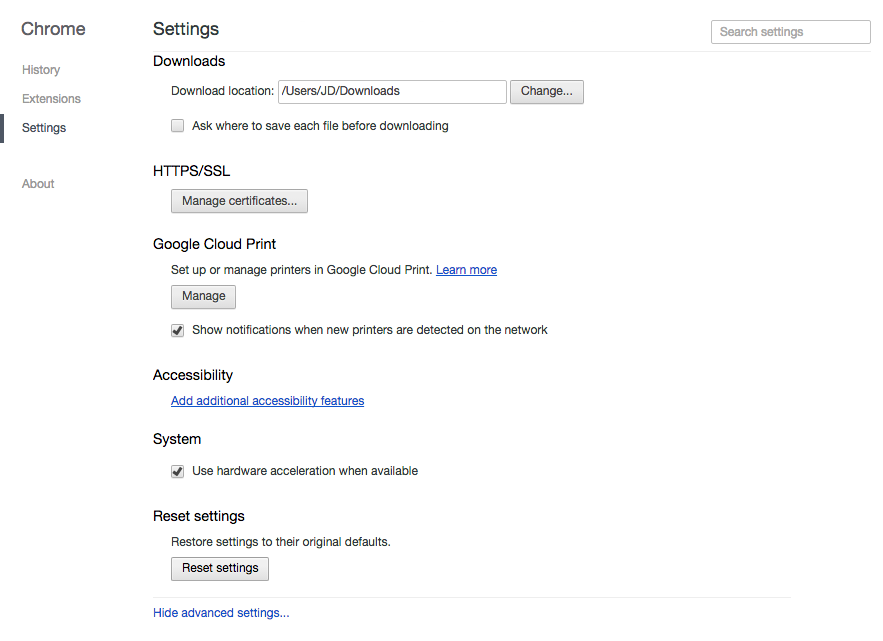Collapse with Hide advanced settings link
The height and width of the screenshot is (641, 883).
[x=221, y=613]
